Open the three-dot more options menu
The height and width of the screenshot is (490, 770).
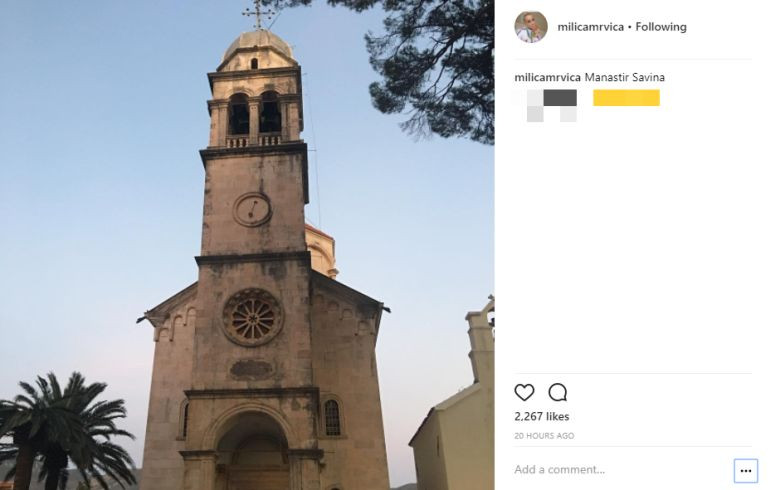(x=745, y=470)
